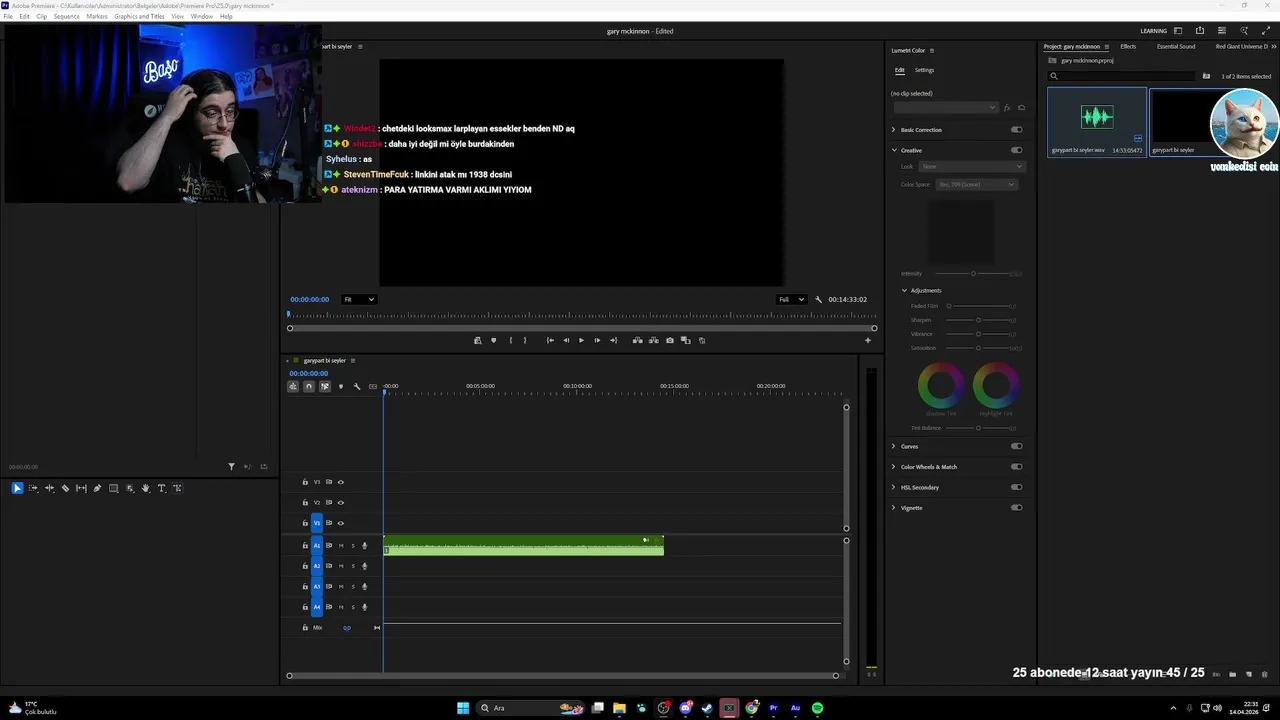Switch to the Effects panel tab
Image resolution: width=1280 pixels, height=720 pixels.
1128,46
